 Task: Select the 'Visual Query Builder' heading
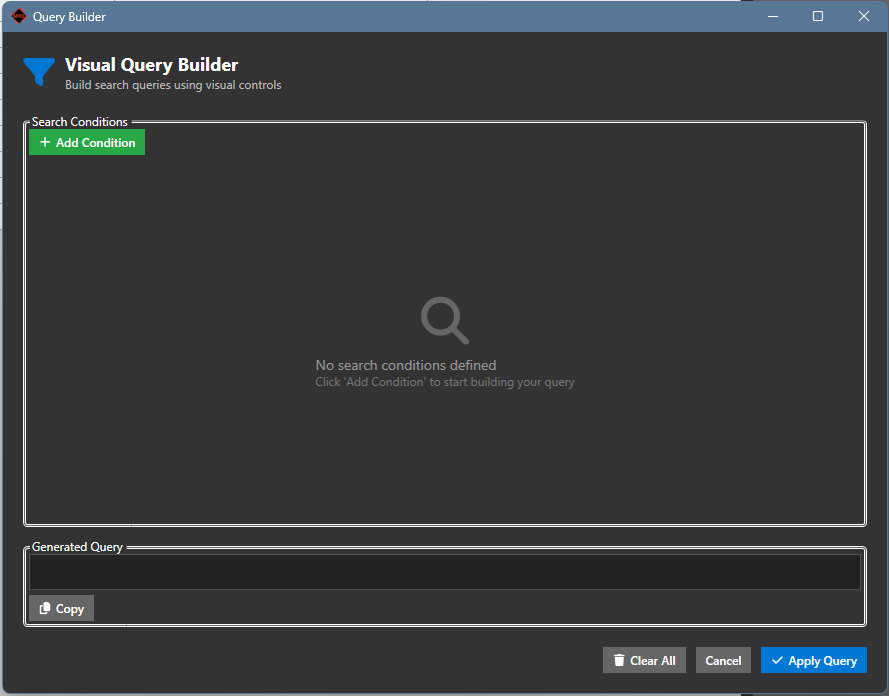[151, 65]
